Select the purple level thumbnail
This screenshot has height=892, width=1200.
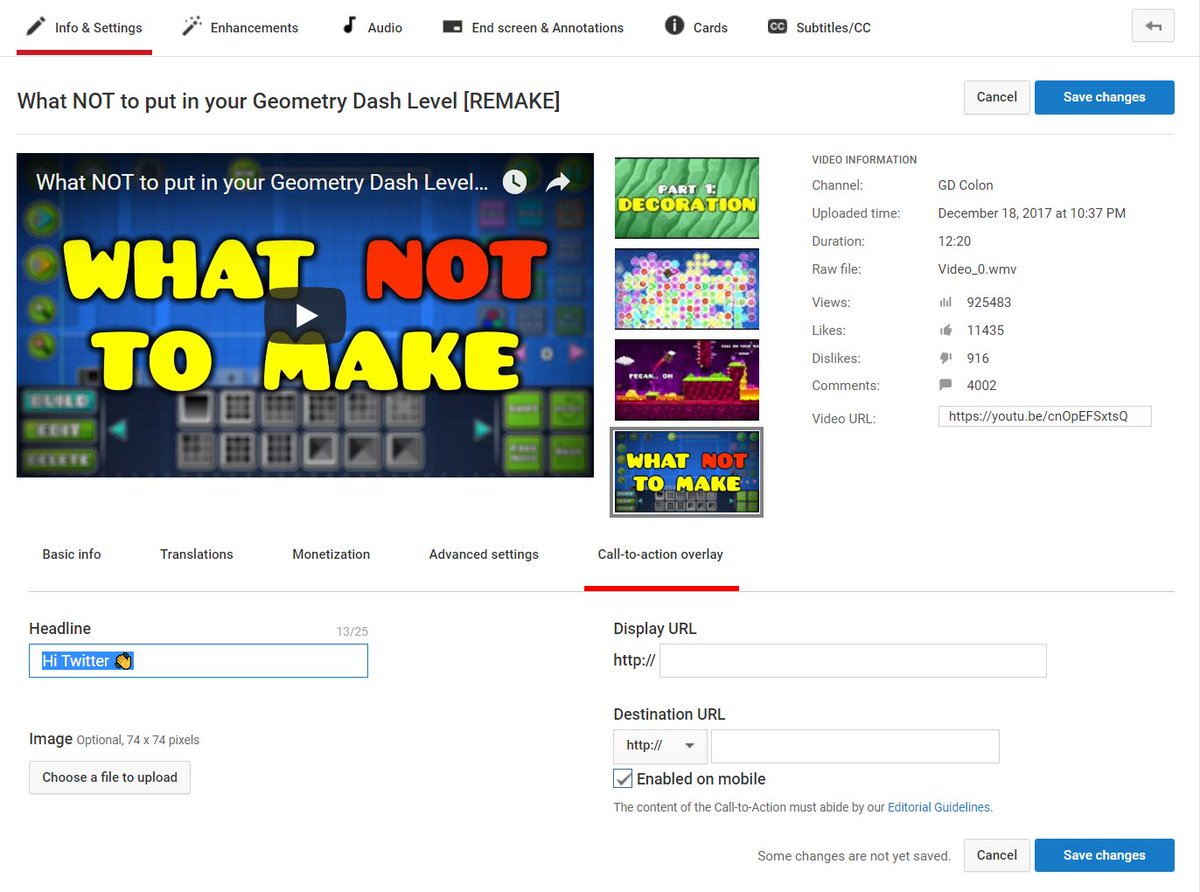click(x=686, y=380)
